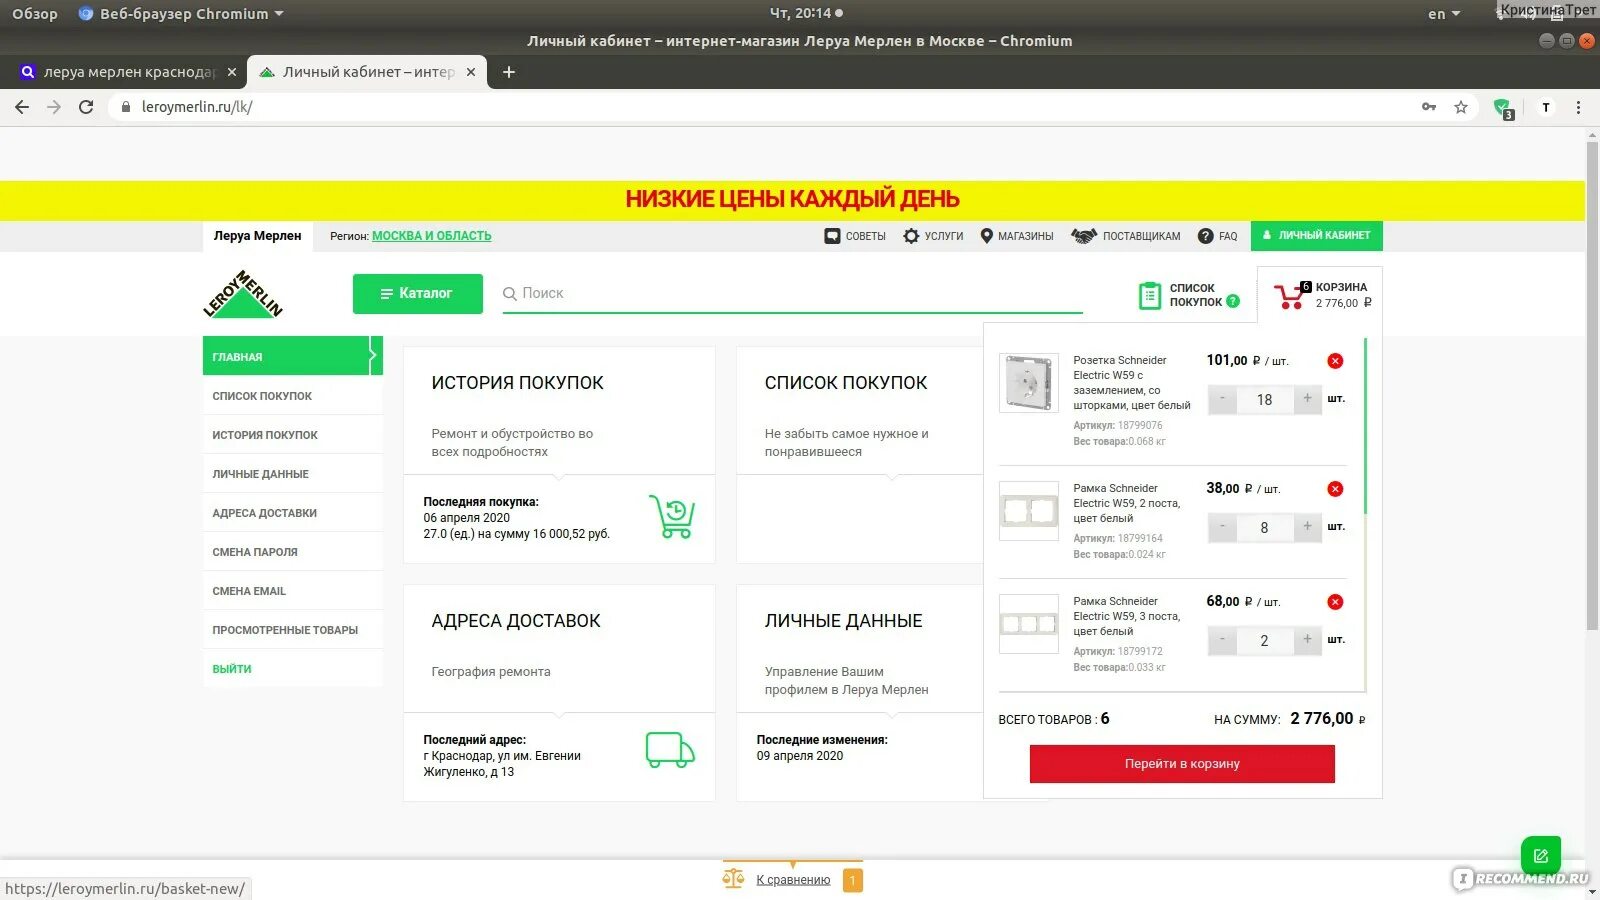Open the Советы link
The width and height of the screenshot is (1600, 900).
(855, 236)
